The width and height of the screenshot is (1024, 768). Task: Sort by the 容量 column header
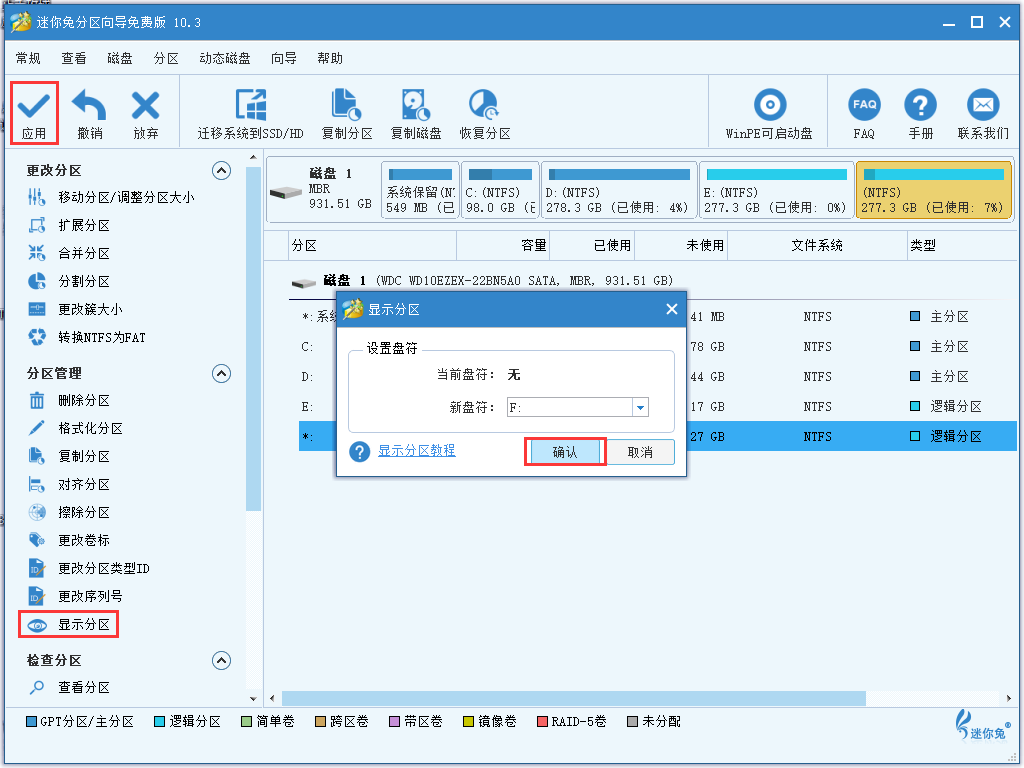tap(534, 246)
